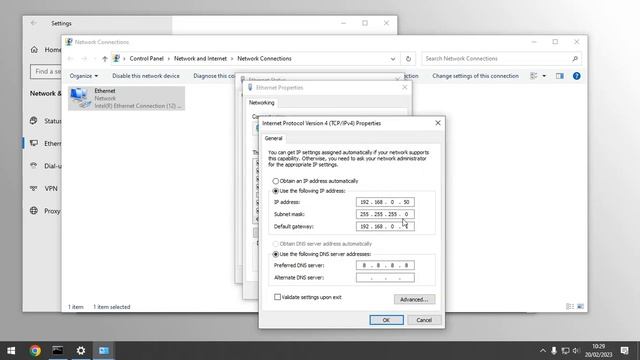The image size is (640, 360).
Task: Click the Back arrow in Network Connections
Action: [x=70, y=59]
